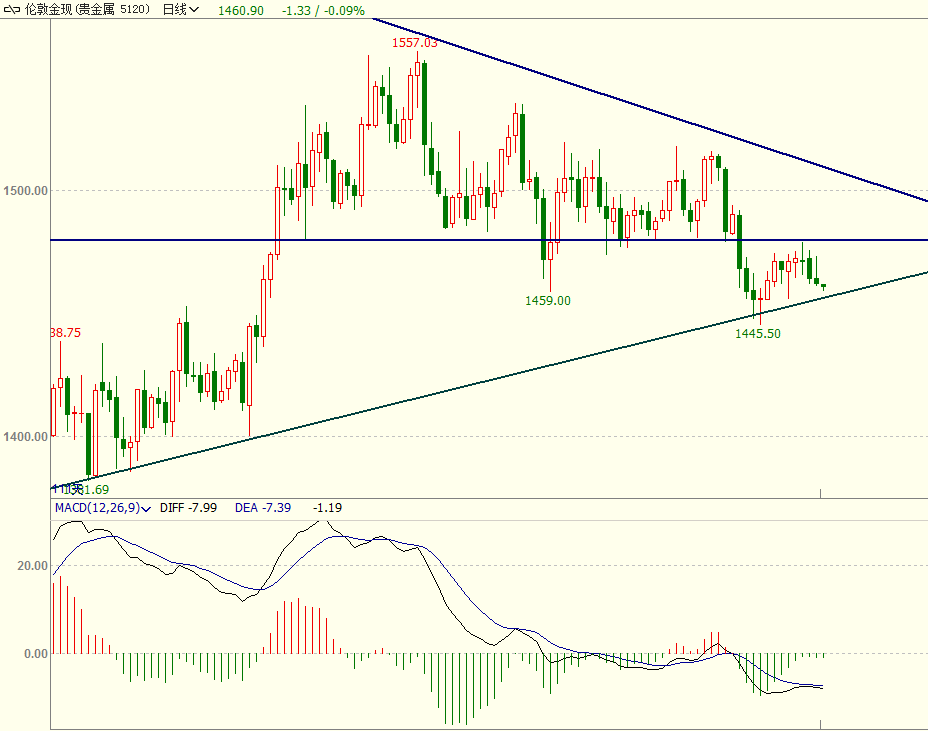Click the 1400.00 price axis label
The image size is (928, 731).
[25, 436]
